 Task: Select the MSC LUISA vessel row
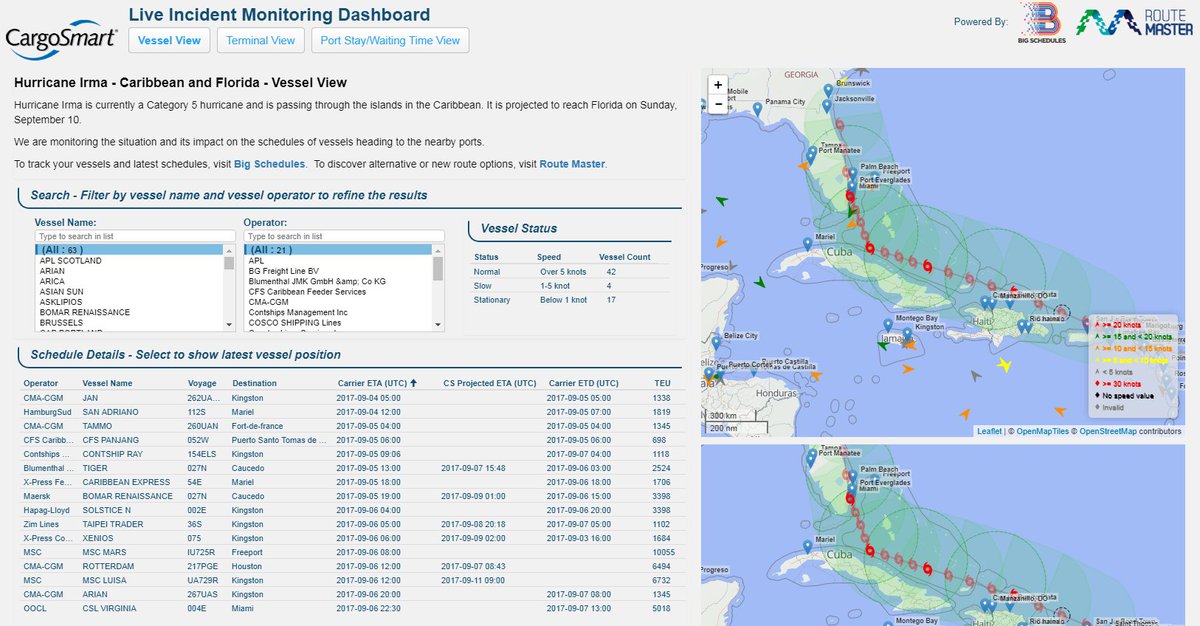coord(349,580)
